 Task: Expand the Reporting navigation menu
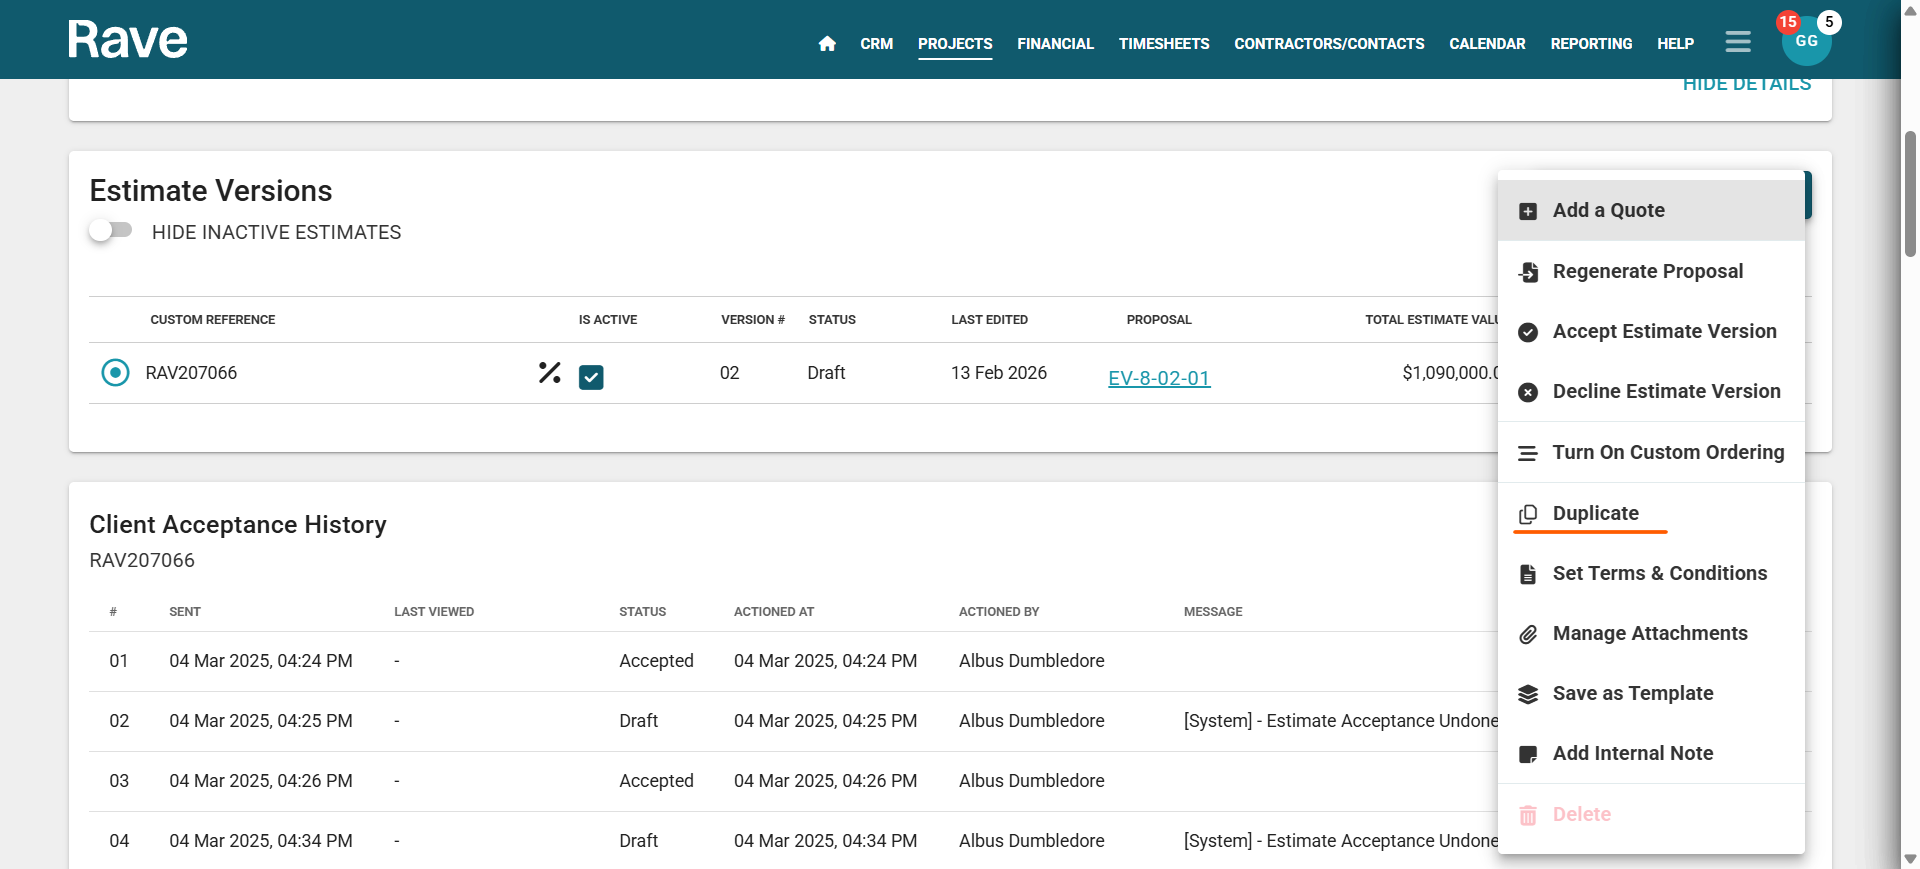click(x=1591, y=44)
